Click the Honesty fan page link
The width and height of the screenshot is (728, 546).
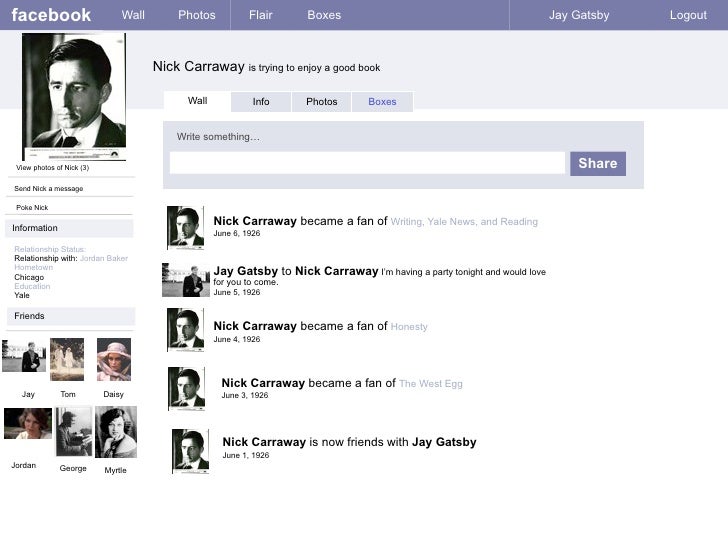tap(409, 327)
